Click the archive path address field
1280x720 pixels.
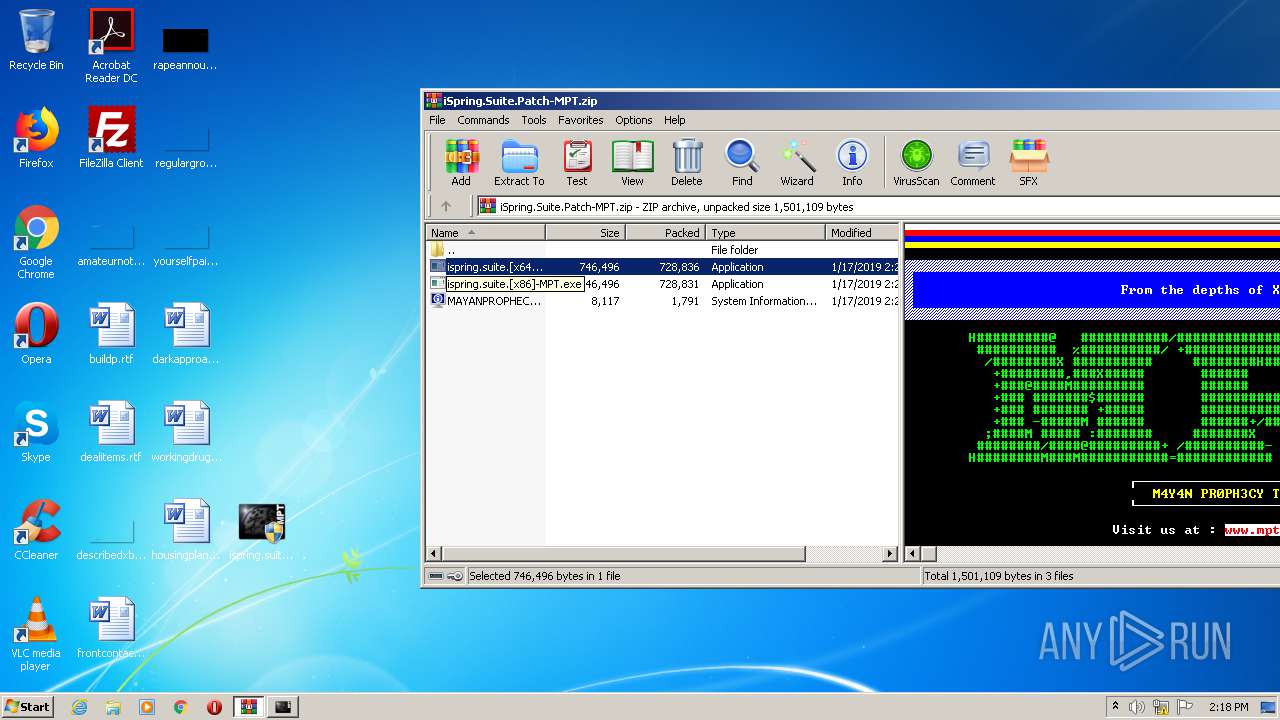pos(878,207)
